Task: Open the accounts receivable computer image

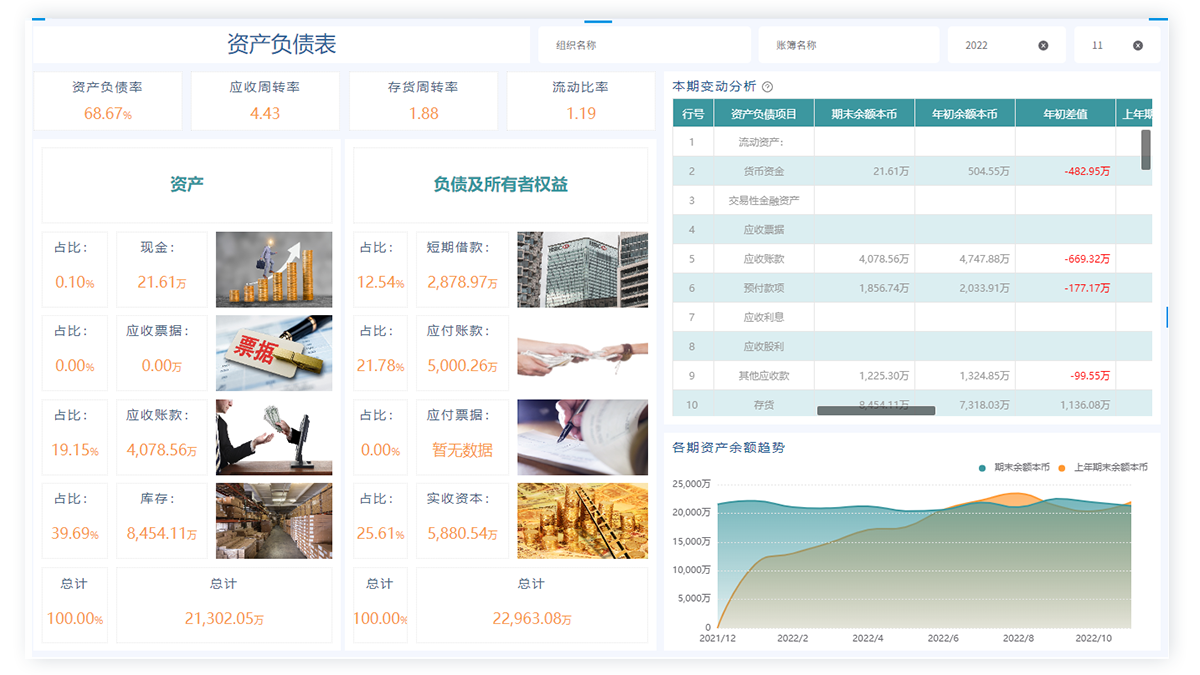Action: (274, 437)
